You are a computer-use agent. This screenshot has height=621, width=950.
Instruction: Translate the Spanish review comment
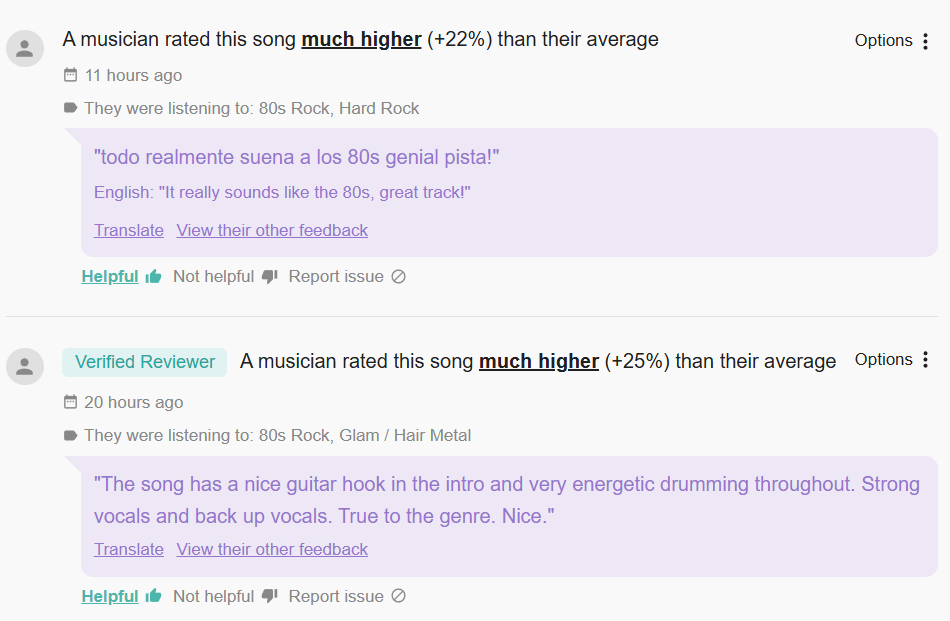pos(128,231)
